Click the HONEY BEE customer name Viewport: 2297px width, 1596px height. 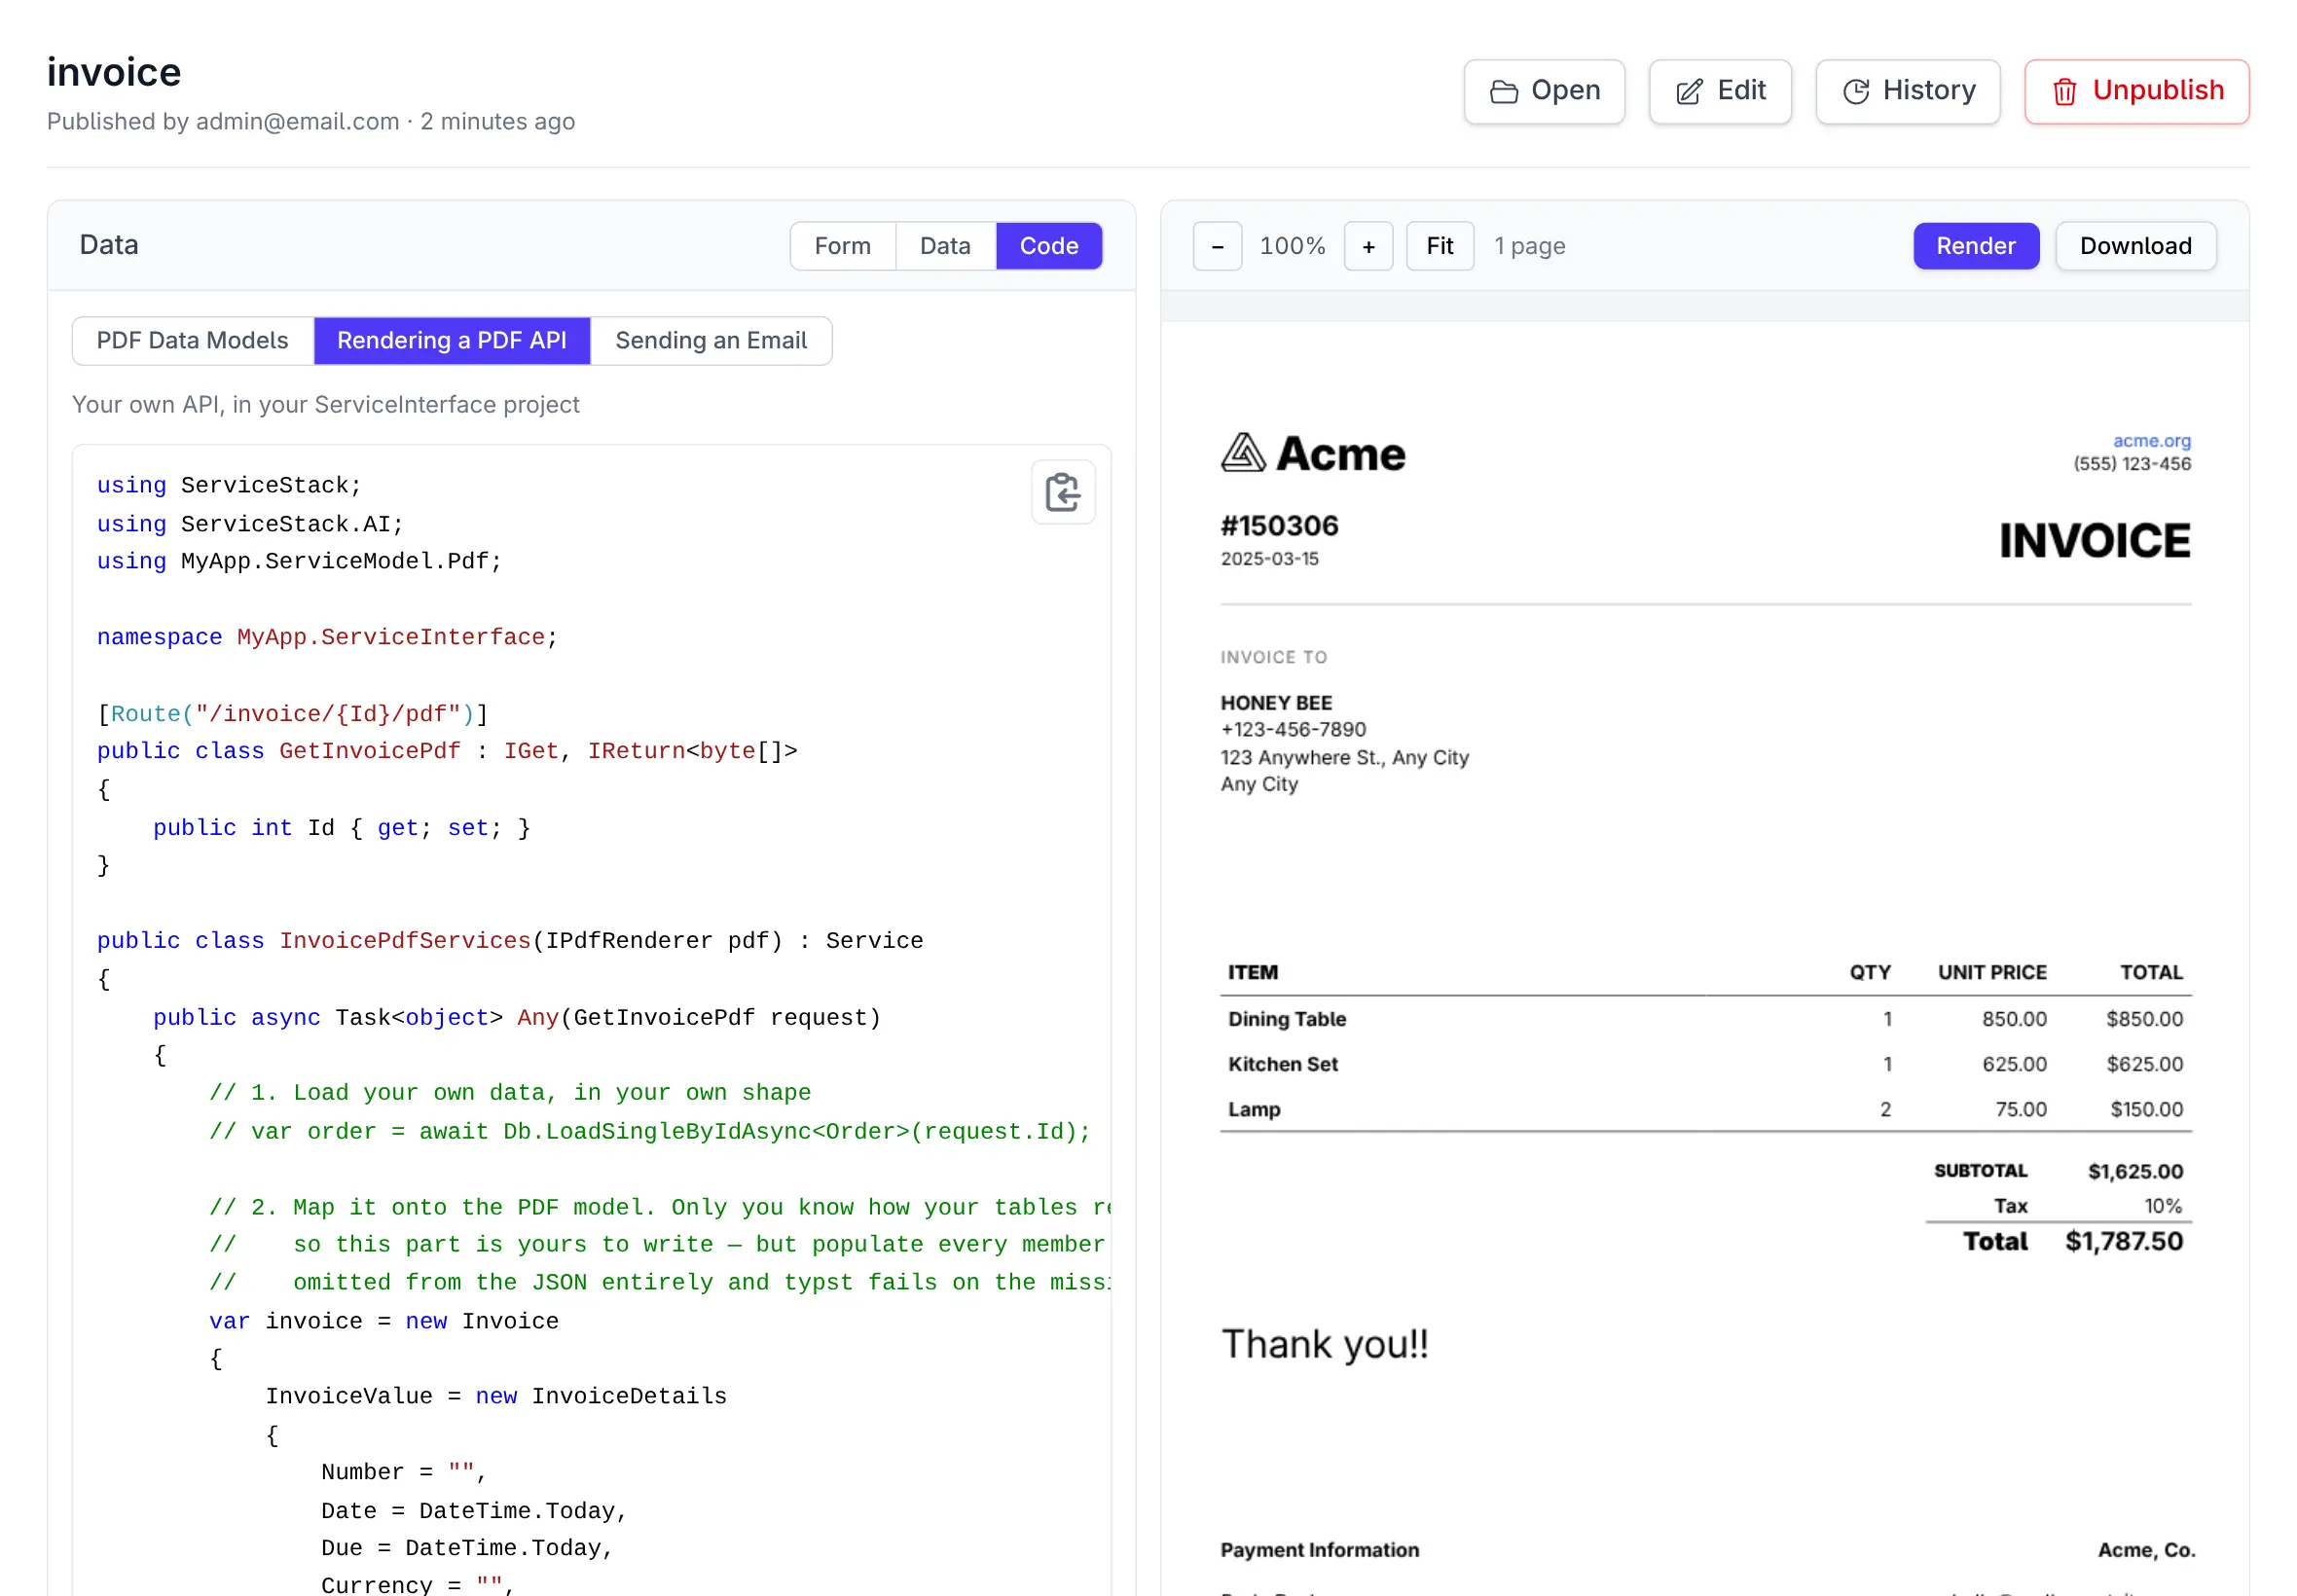[1276, 703]
